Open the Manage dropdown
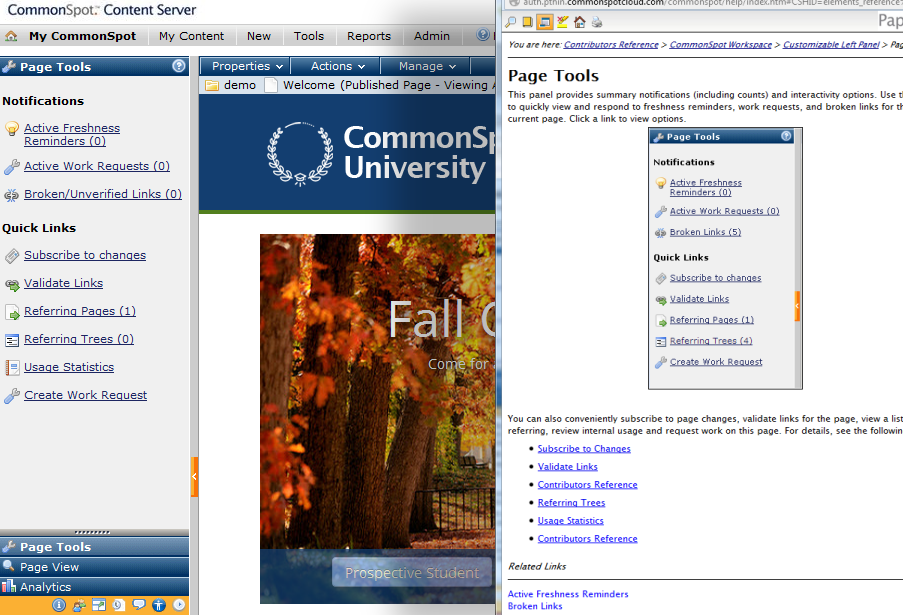Image resolution: width=903 pixels, height=615 pixels. pos(427,66)
